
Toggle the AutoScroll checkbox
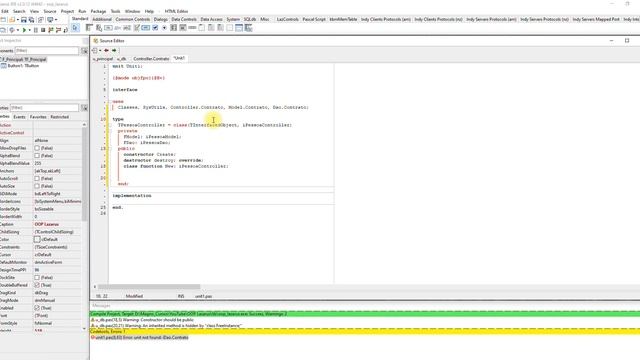point(37,178)
